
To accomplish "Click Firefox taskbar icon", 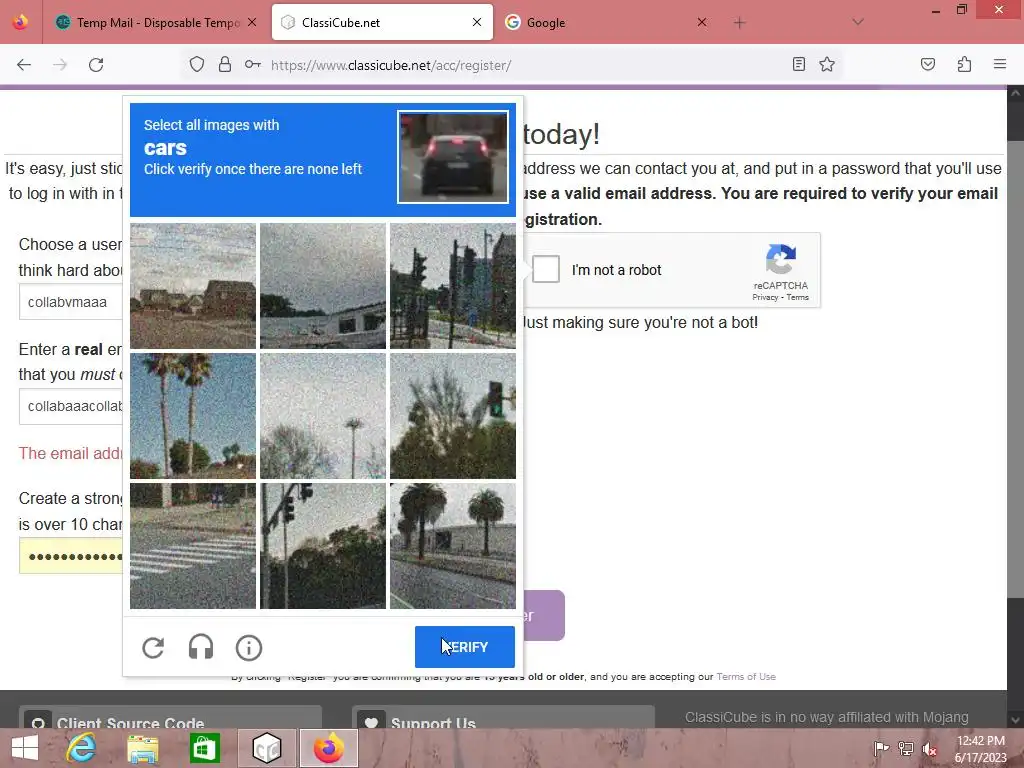I will tap(328, 748).
